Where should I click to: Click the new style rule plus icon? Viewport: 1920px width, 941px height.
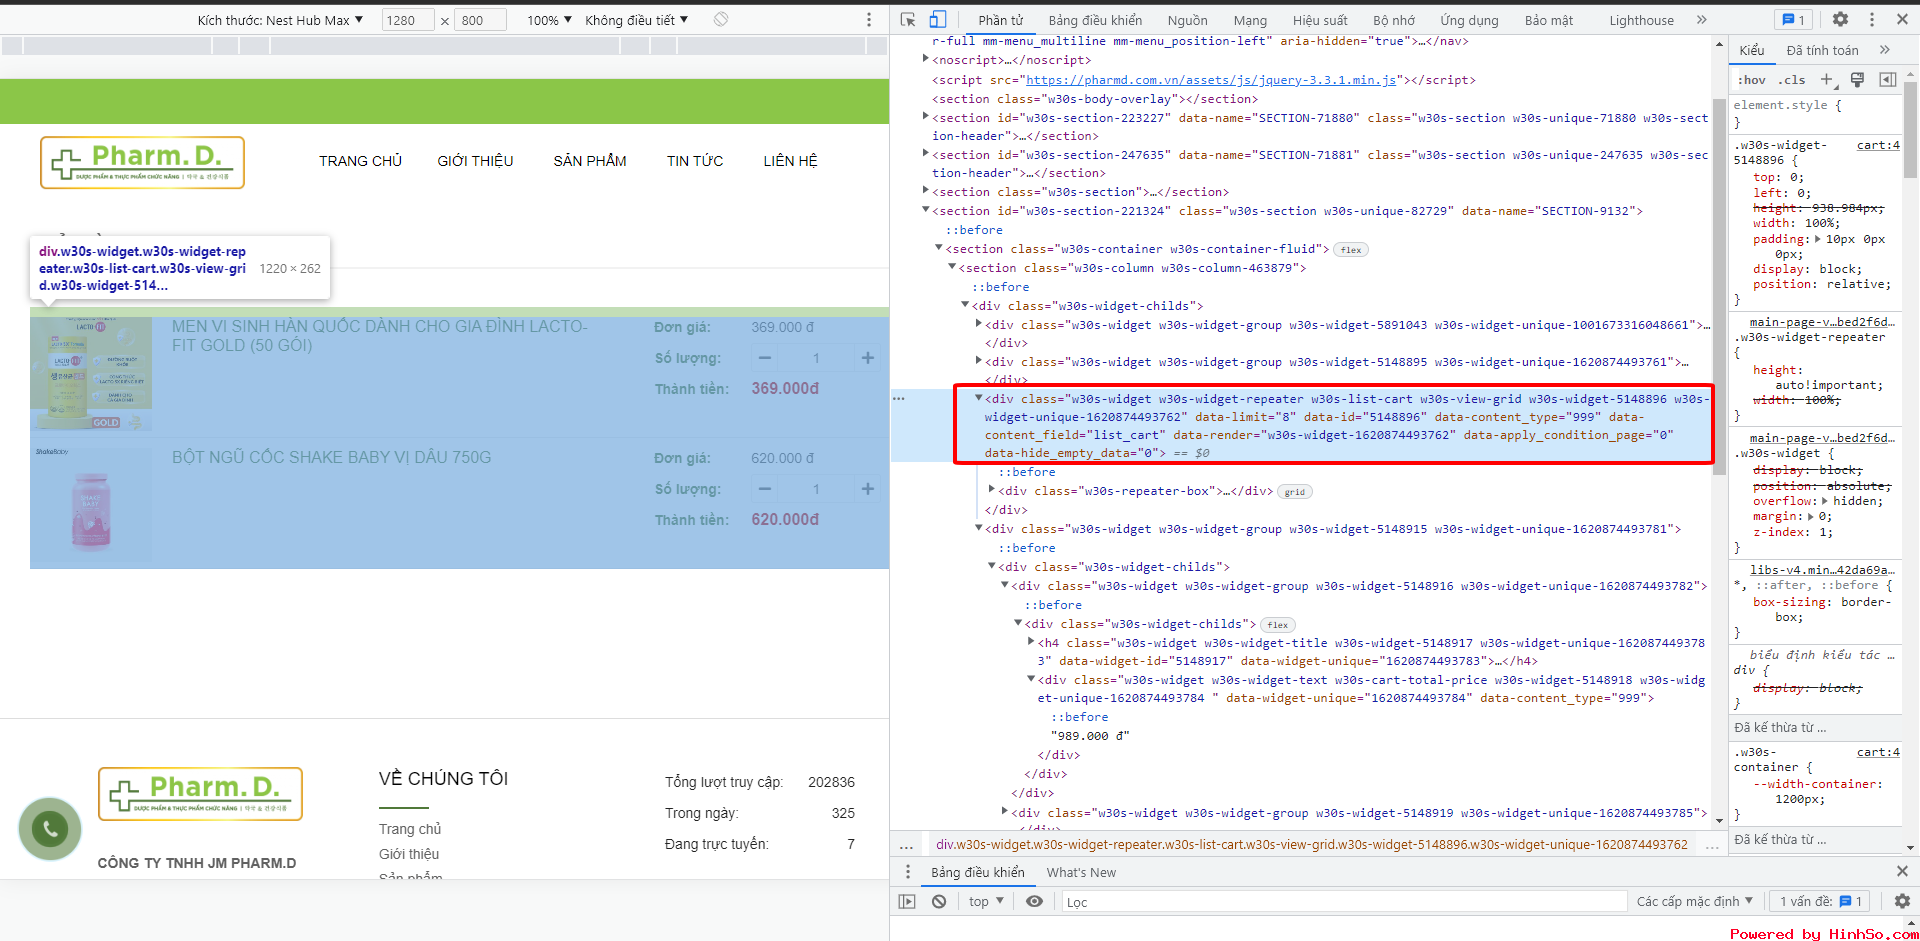(x=1827, y=80)
